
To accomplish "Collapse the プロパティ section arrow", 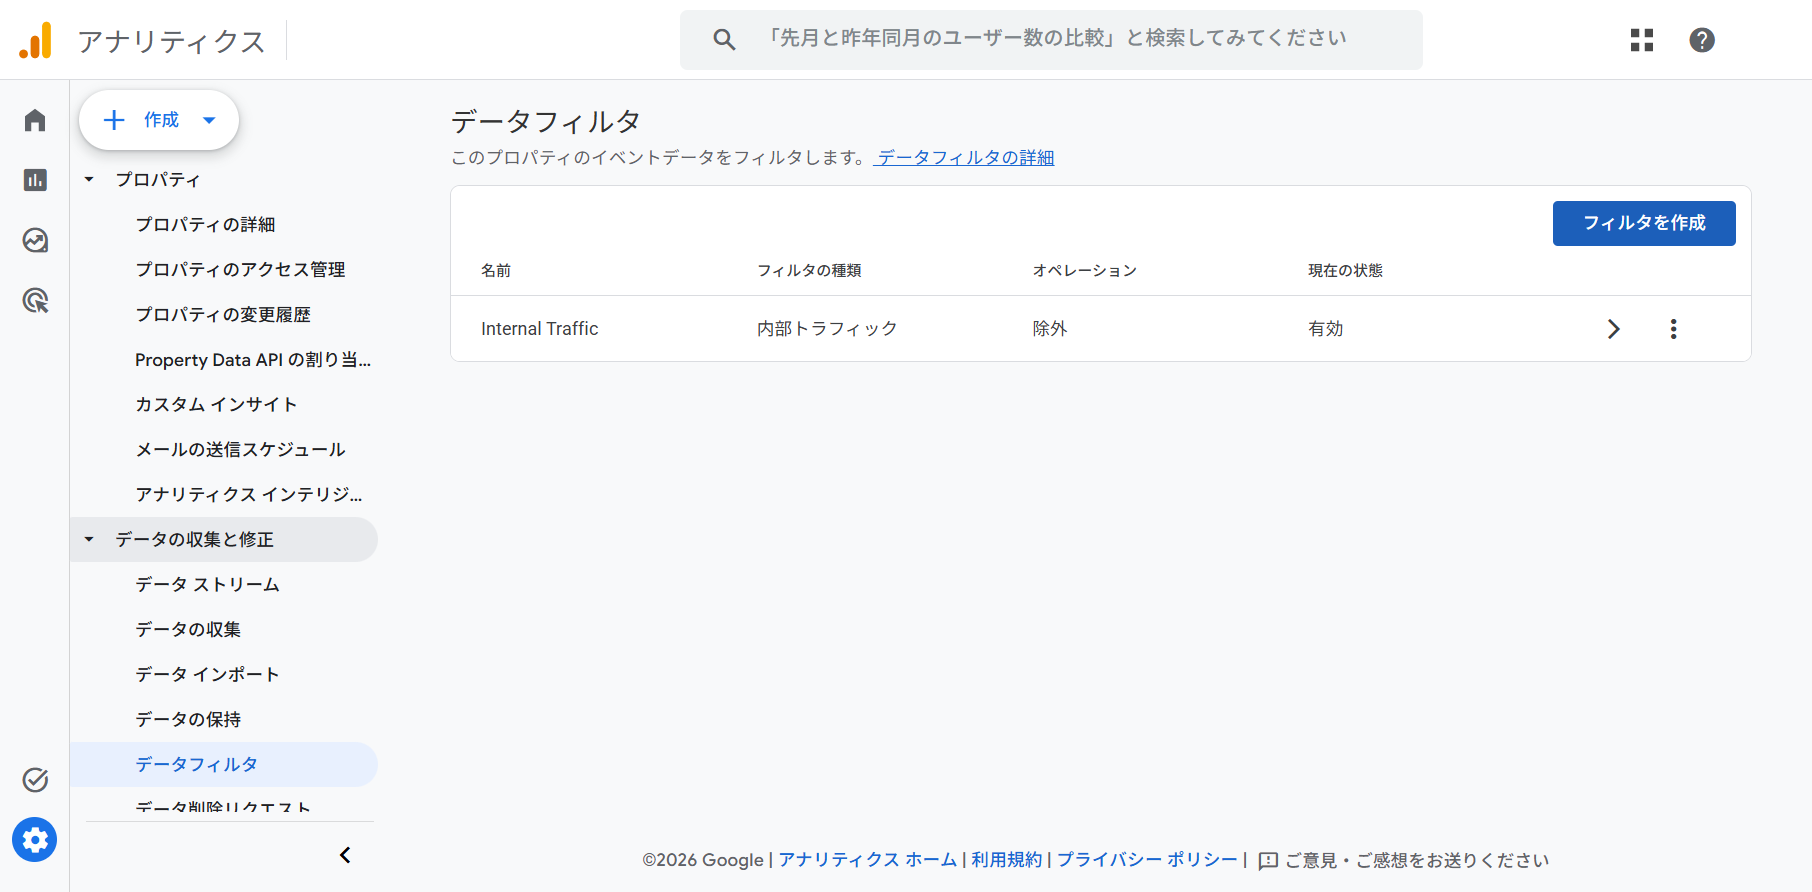I will coord(89,180).
